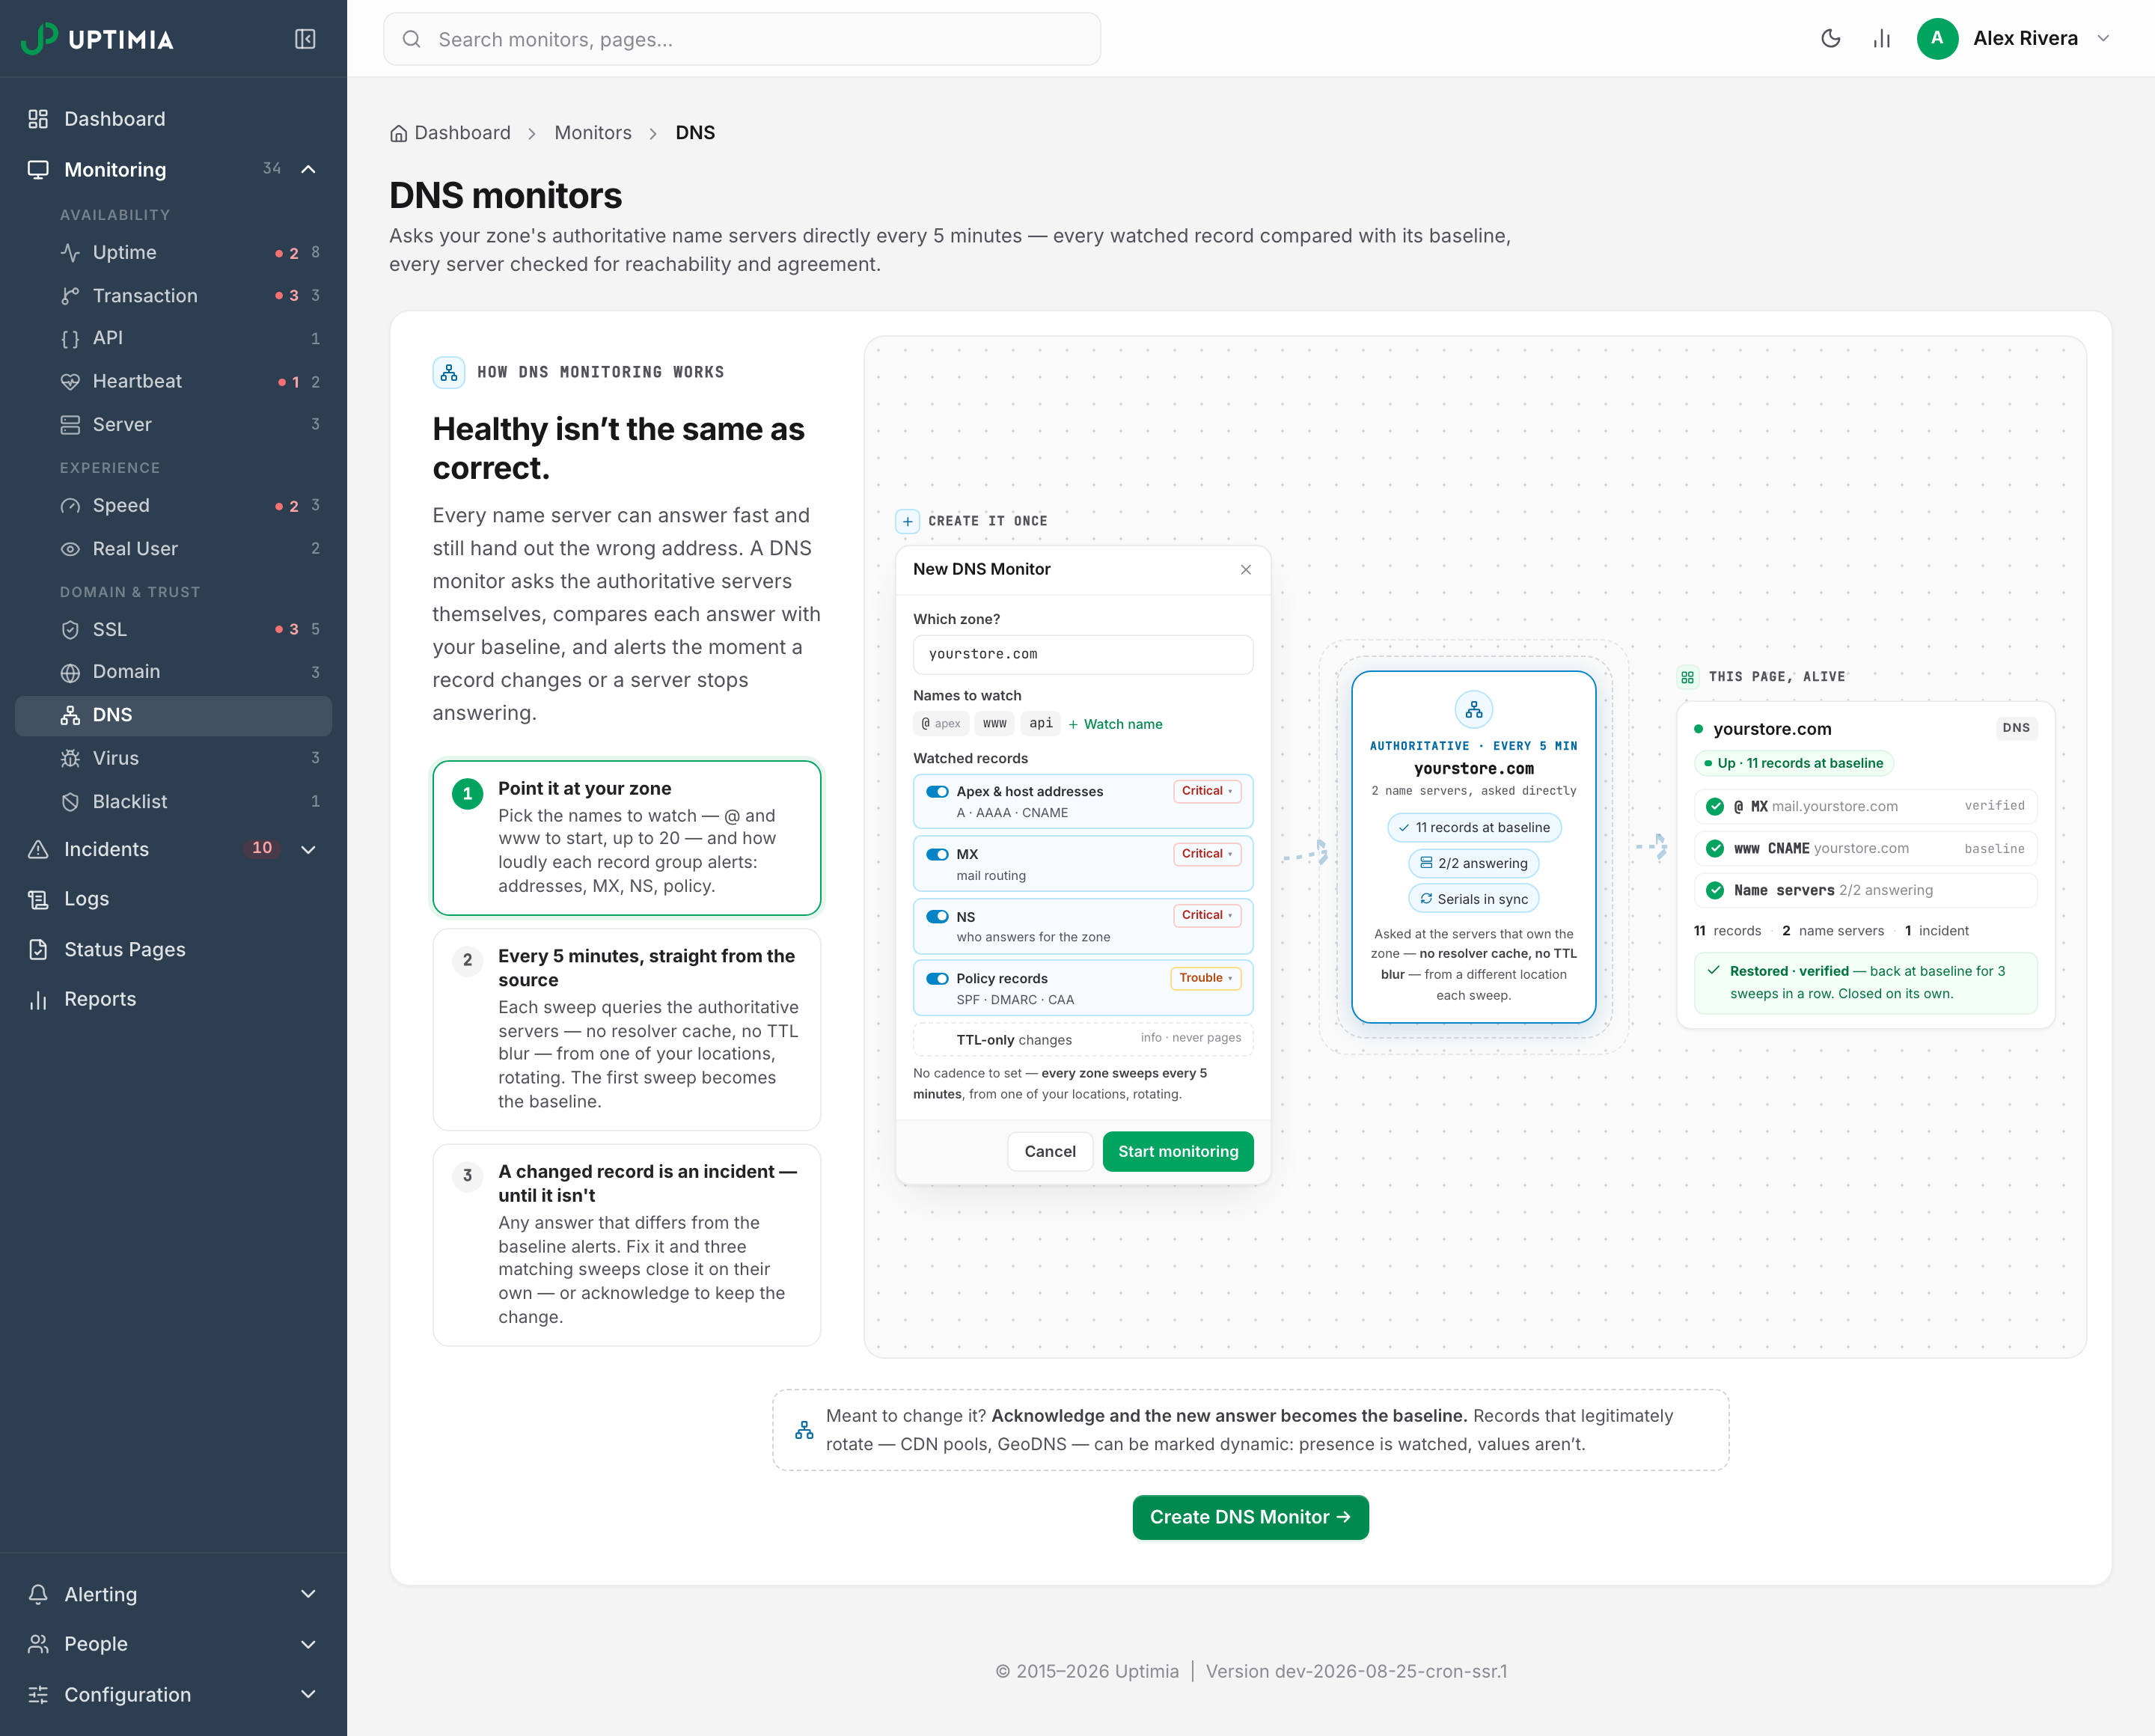Click the home icon in breadcrumb

coord(398,133)
